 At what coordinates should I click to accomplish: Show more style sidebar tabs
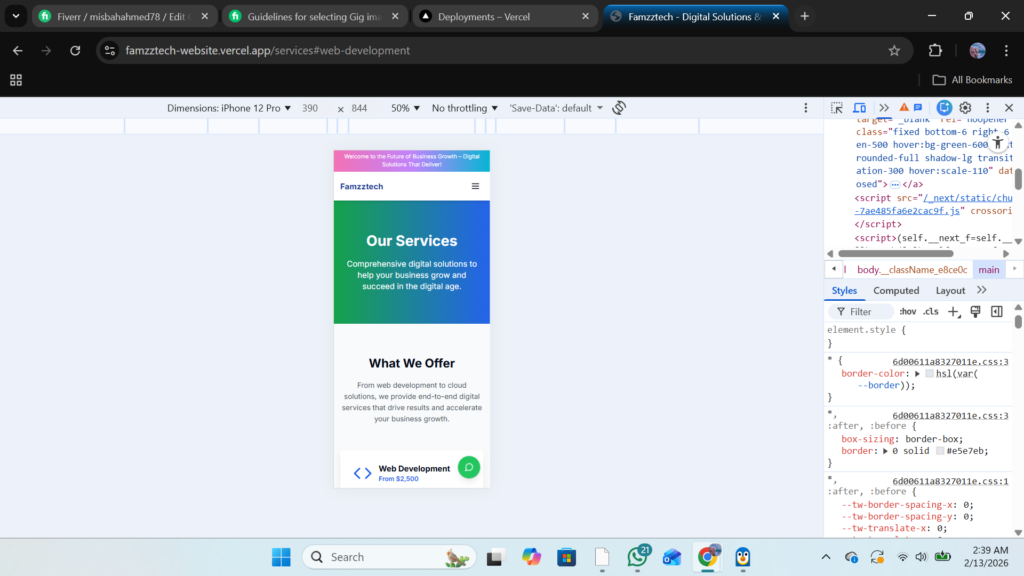[982, 290]
